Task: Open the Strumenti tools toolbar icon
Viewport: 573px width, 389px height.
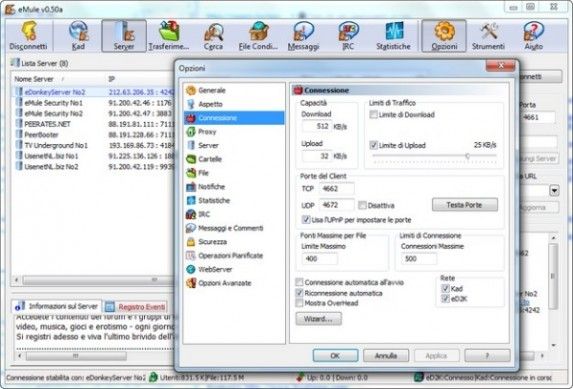Action: pyautogui.click(x=489, y=35)
